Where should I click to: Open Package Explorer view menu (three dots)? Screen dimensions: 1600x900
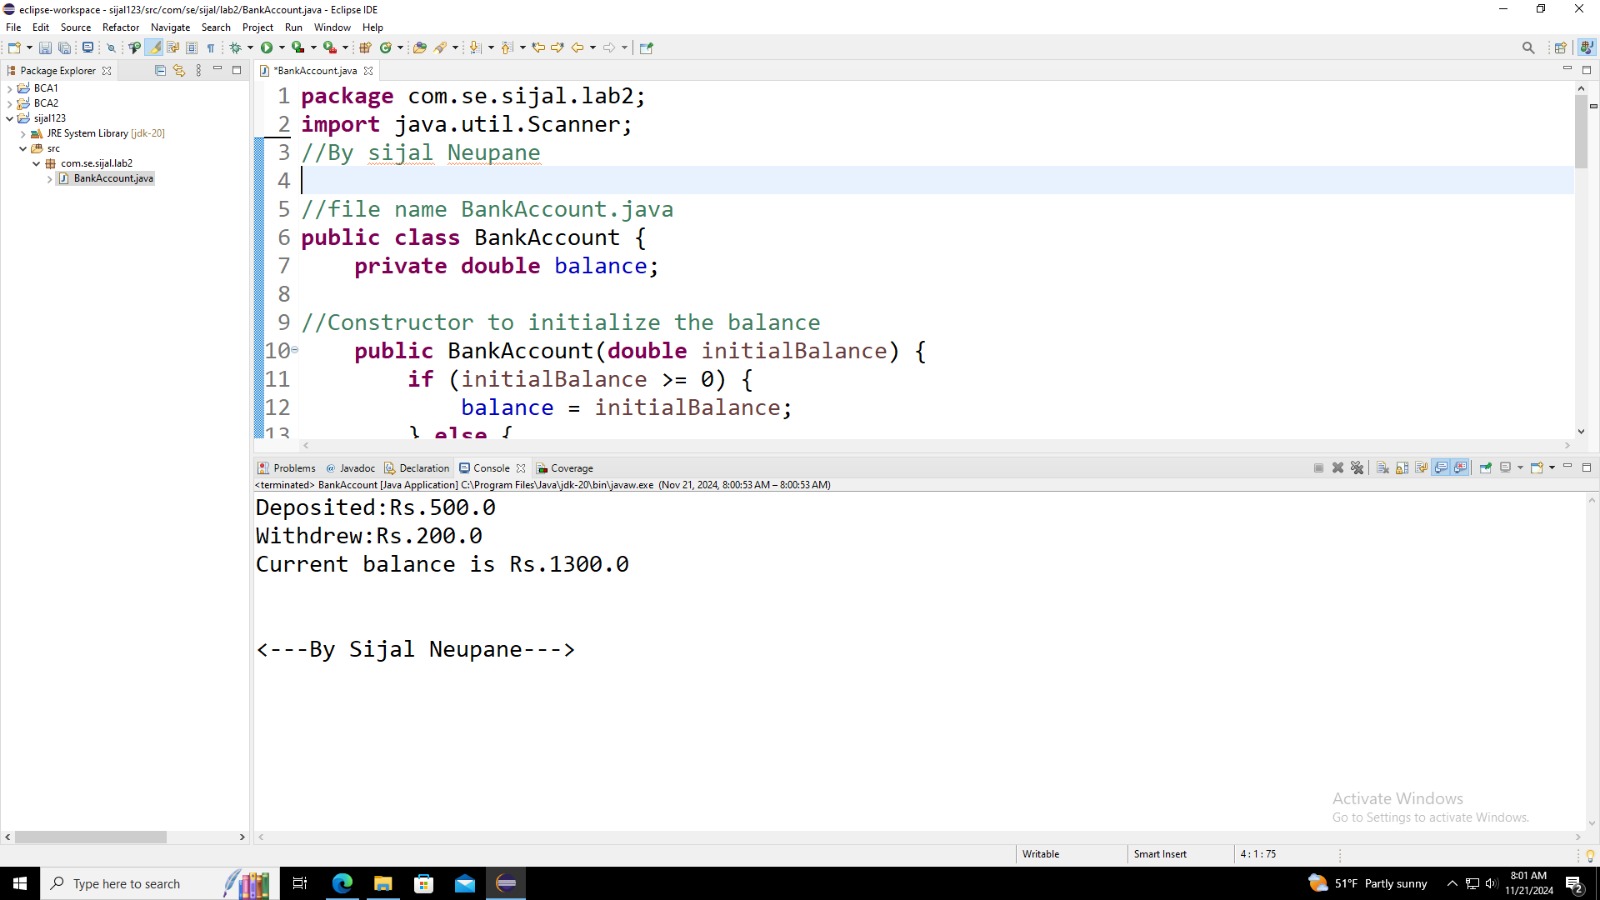[199, 70]
